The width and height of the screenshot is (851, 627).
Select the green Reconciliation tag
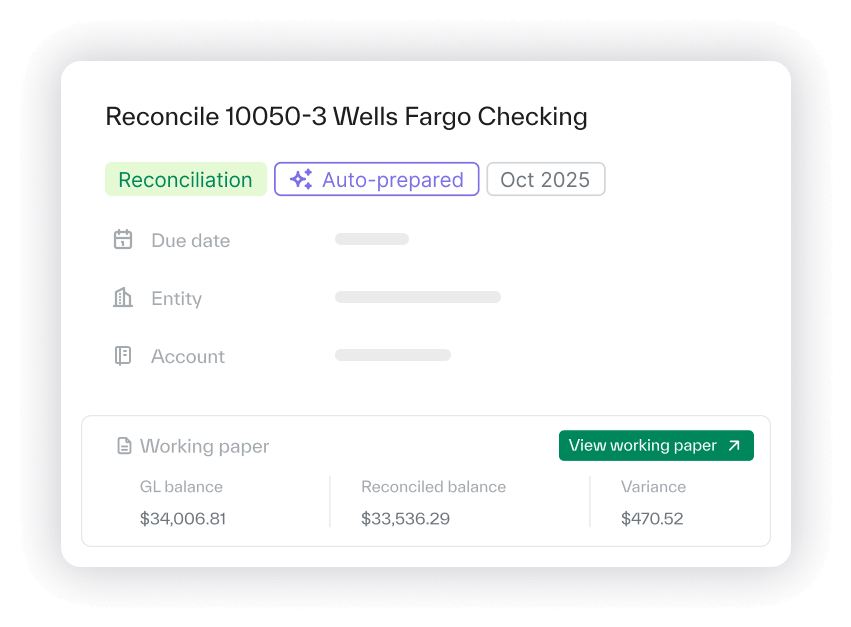click(x=186, y=180)
